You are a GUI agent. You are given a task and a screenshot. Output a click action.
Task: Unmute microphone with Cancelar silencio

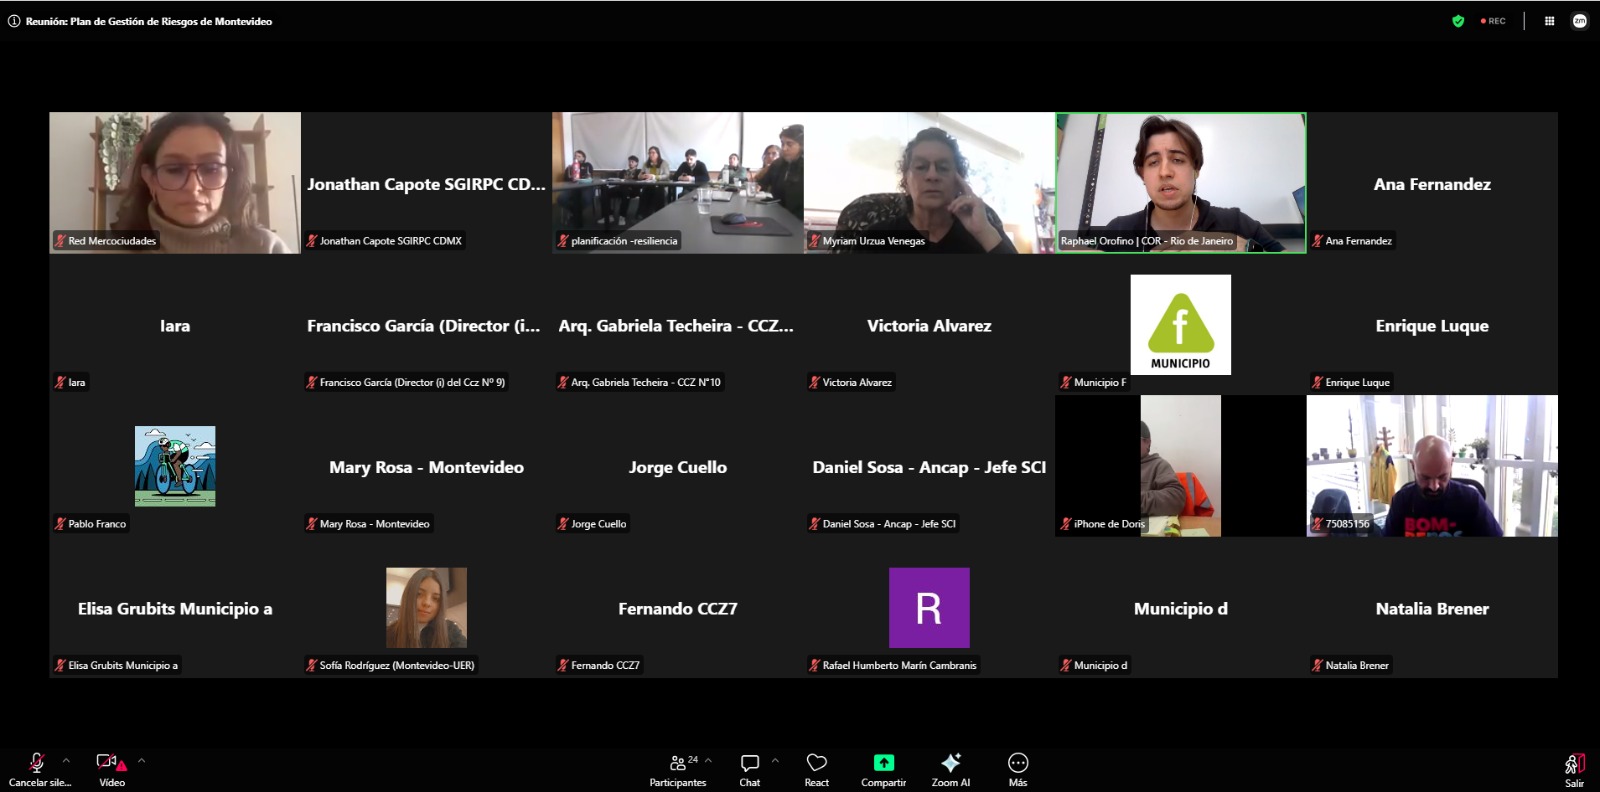38,770
